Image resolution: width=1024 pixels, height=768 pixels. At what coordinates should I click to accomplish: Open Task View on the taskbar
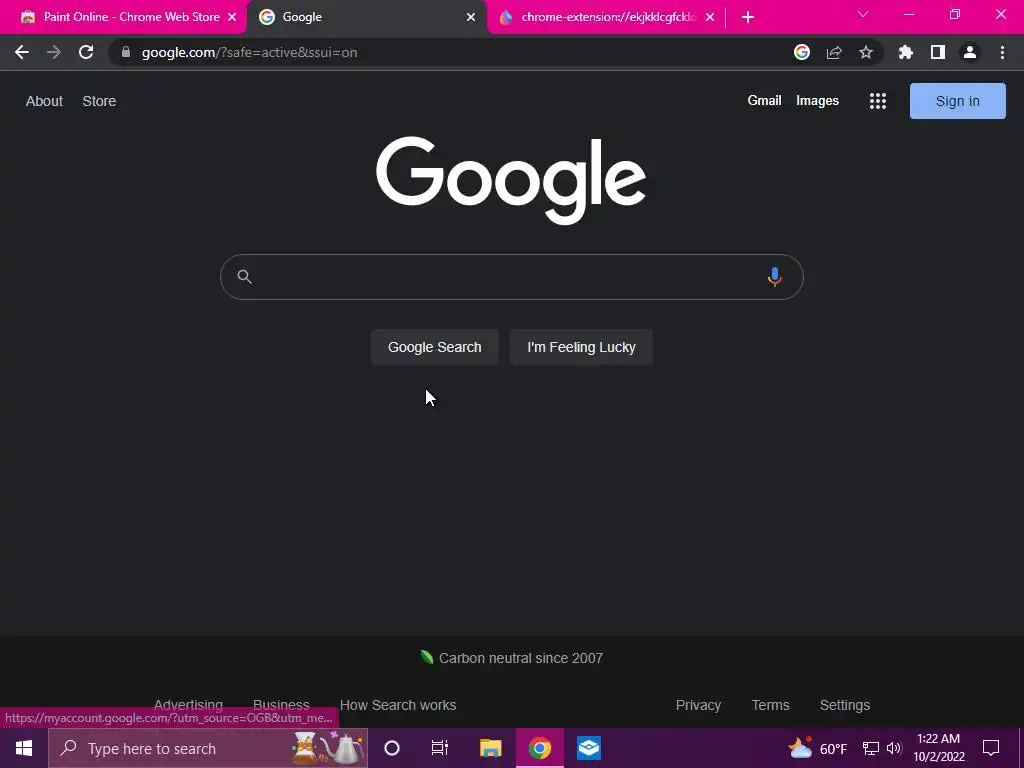pyautogui.click(x=440, y=748)
